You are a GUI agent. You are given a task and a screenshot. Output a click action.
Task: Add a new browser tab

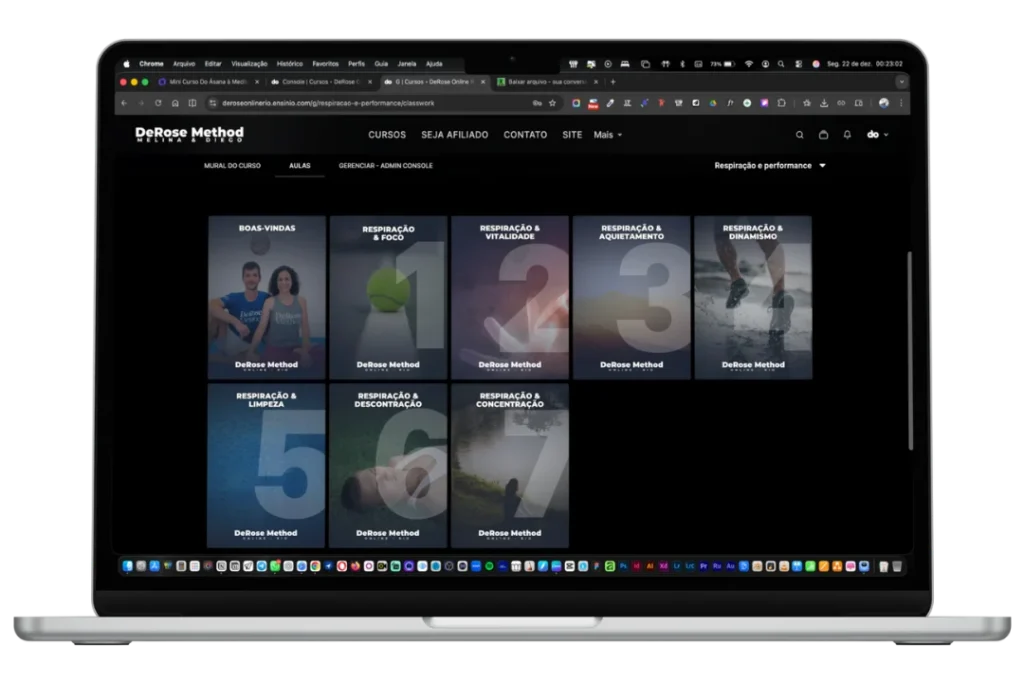click(613, 82)
